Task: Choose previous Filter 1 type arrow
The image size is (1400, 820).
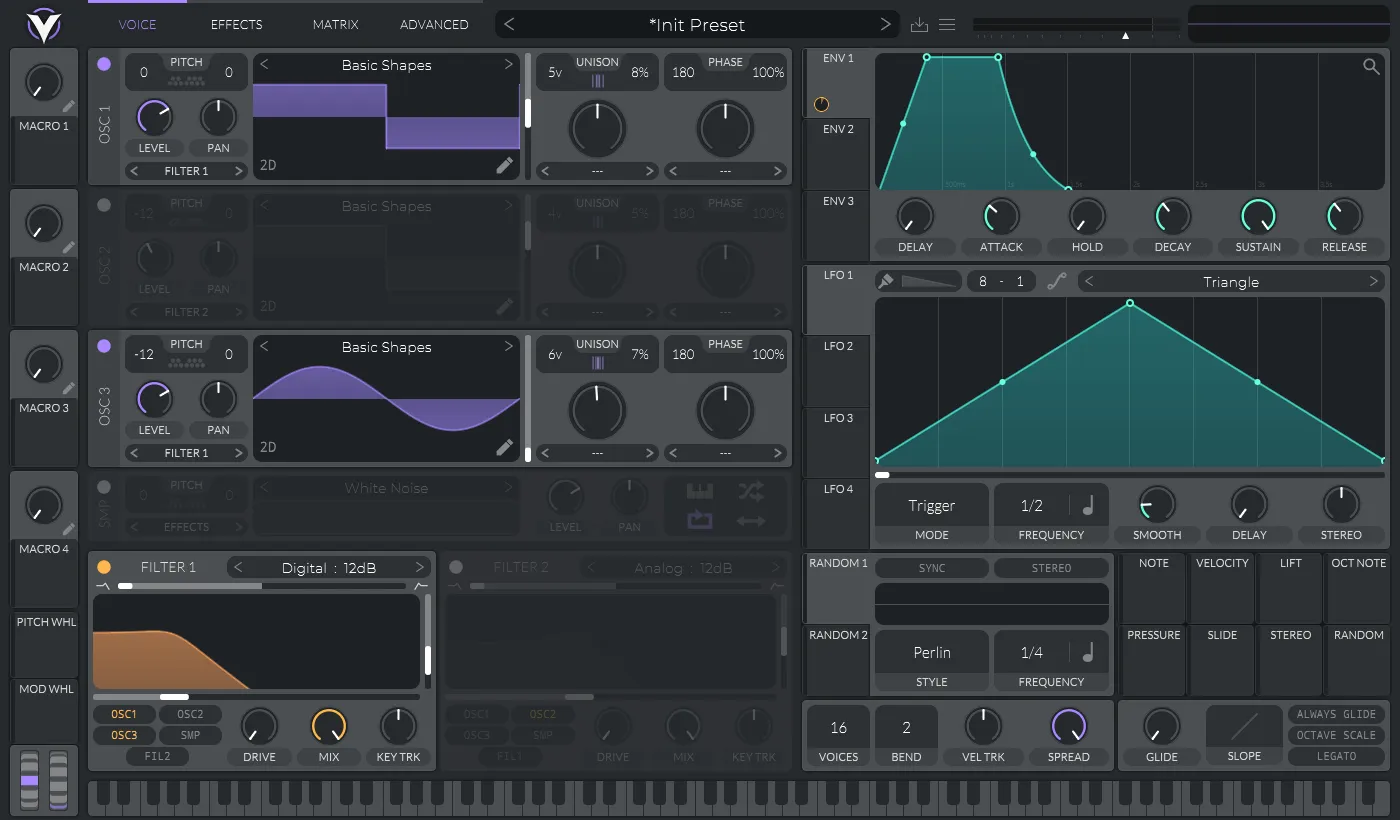Action: coord(238,568)
